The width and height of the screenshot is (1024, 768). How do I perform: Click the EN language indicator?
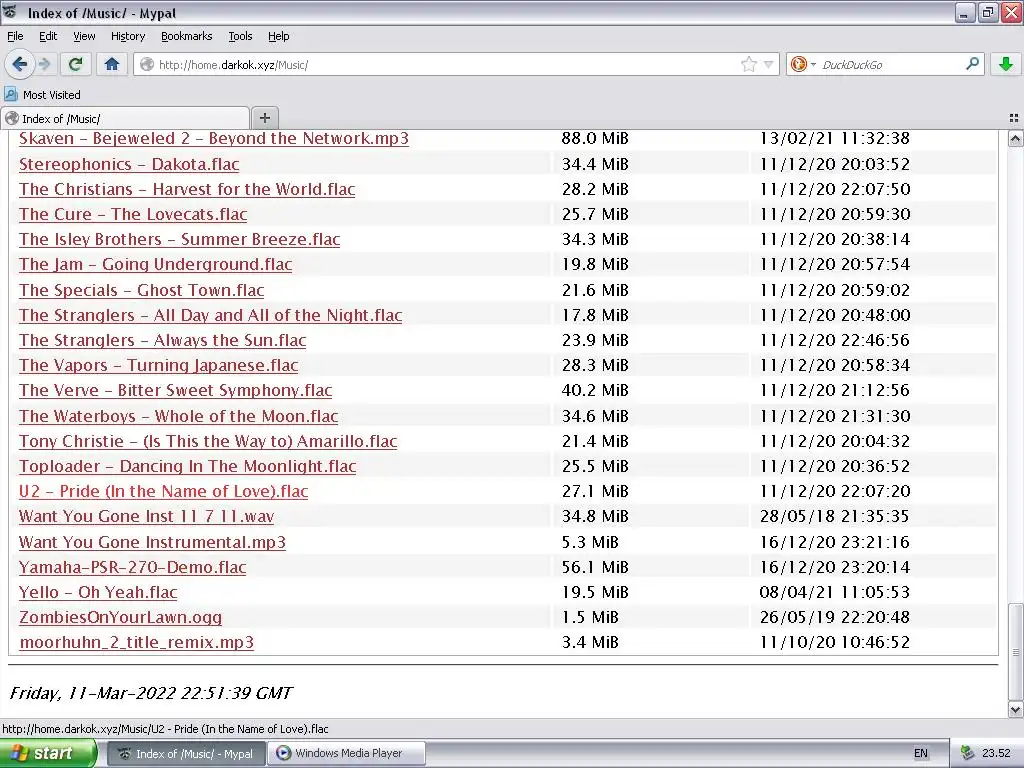click(x=920, y=753)
